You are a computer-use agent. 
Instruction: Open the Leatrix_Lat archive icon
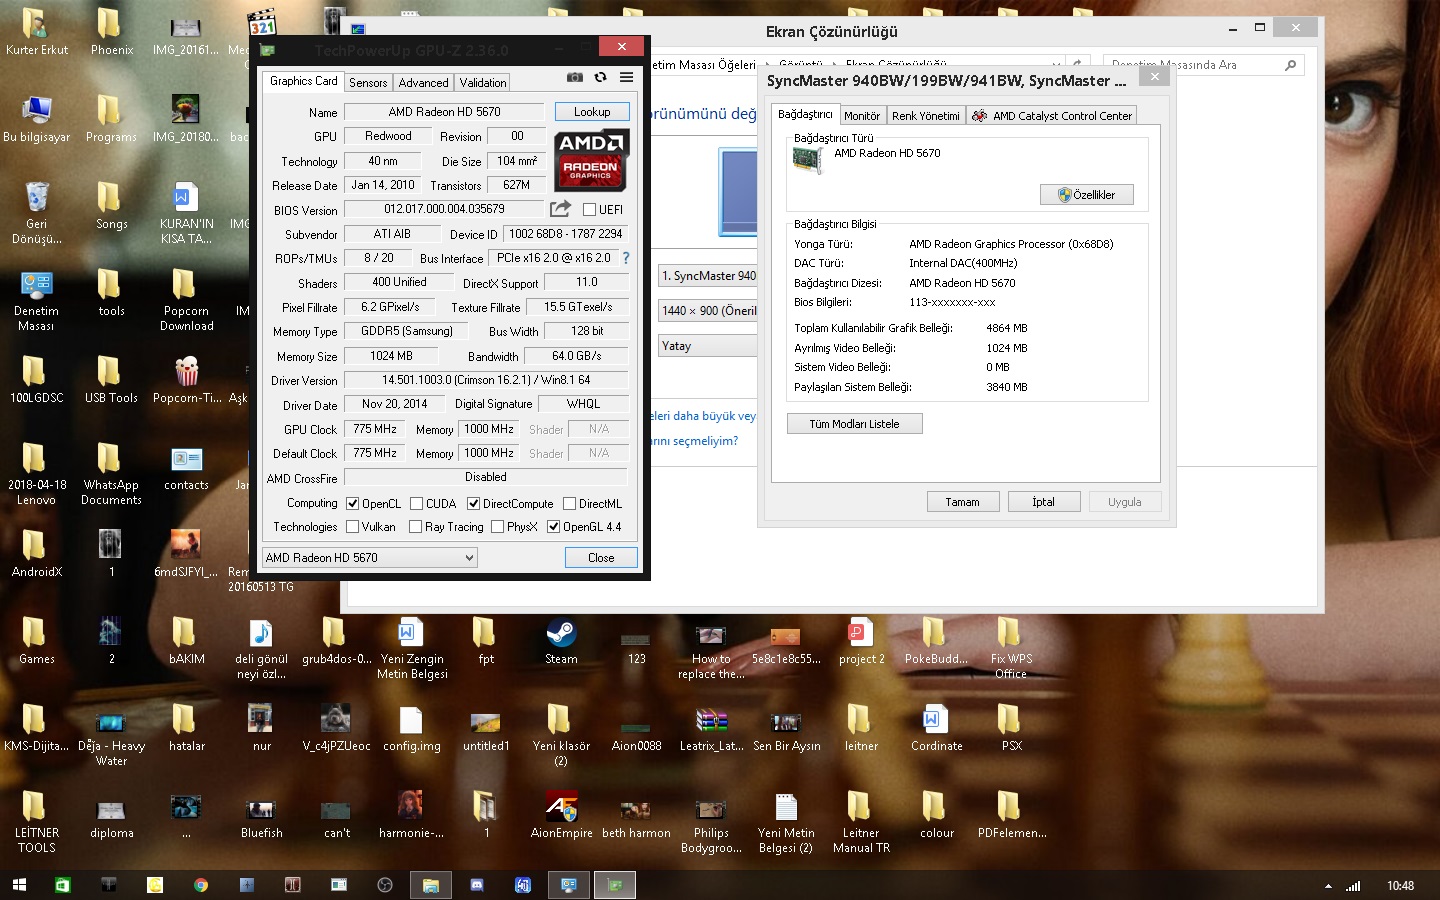[x=711, y=728]
